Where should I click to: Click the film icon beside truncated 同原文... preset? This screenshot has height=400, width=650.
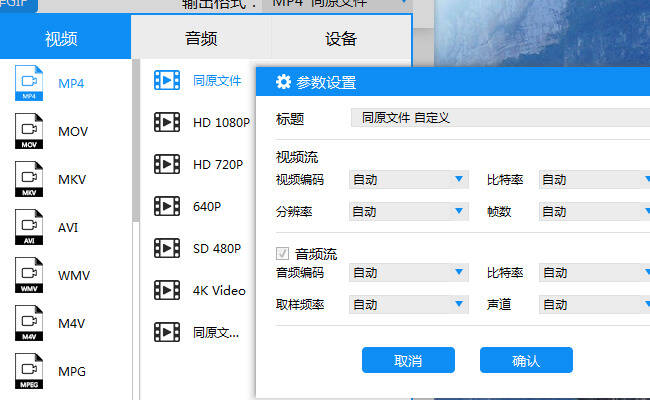click(167, 332)
